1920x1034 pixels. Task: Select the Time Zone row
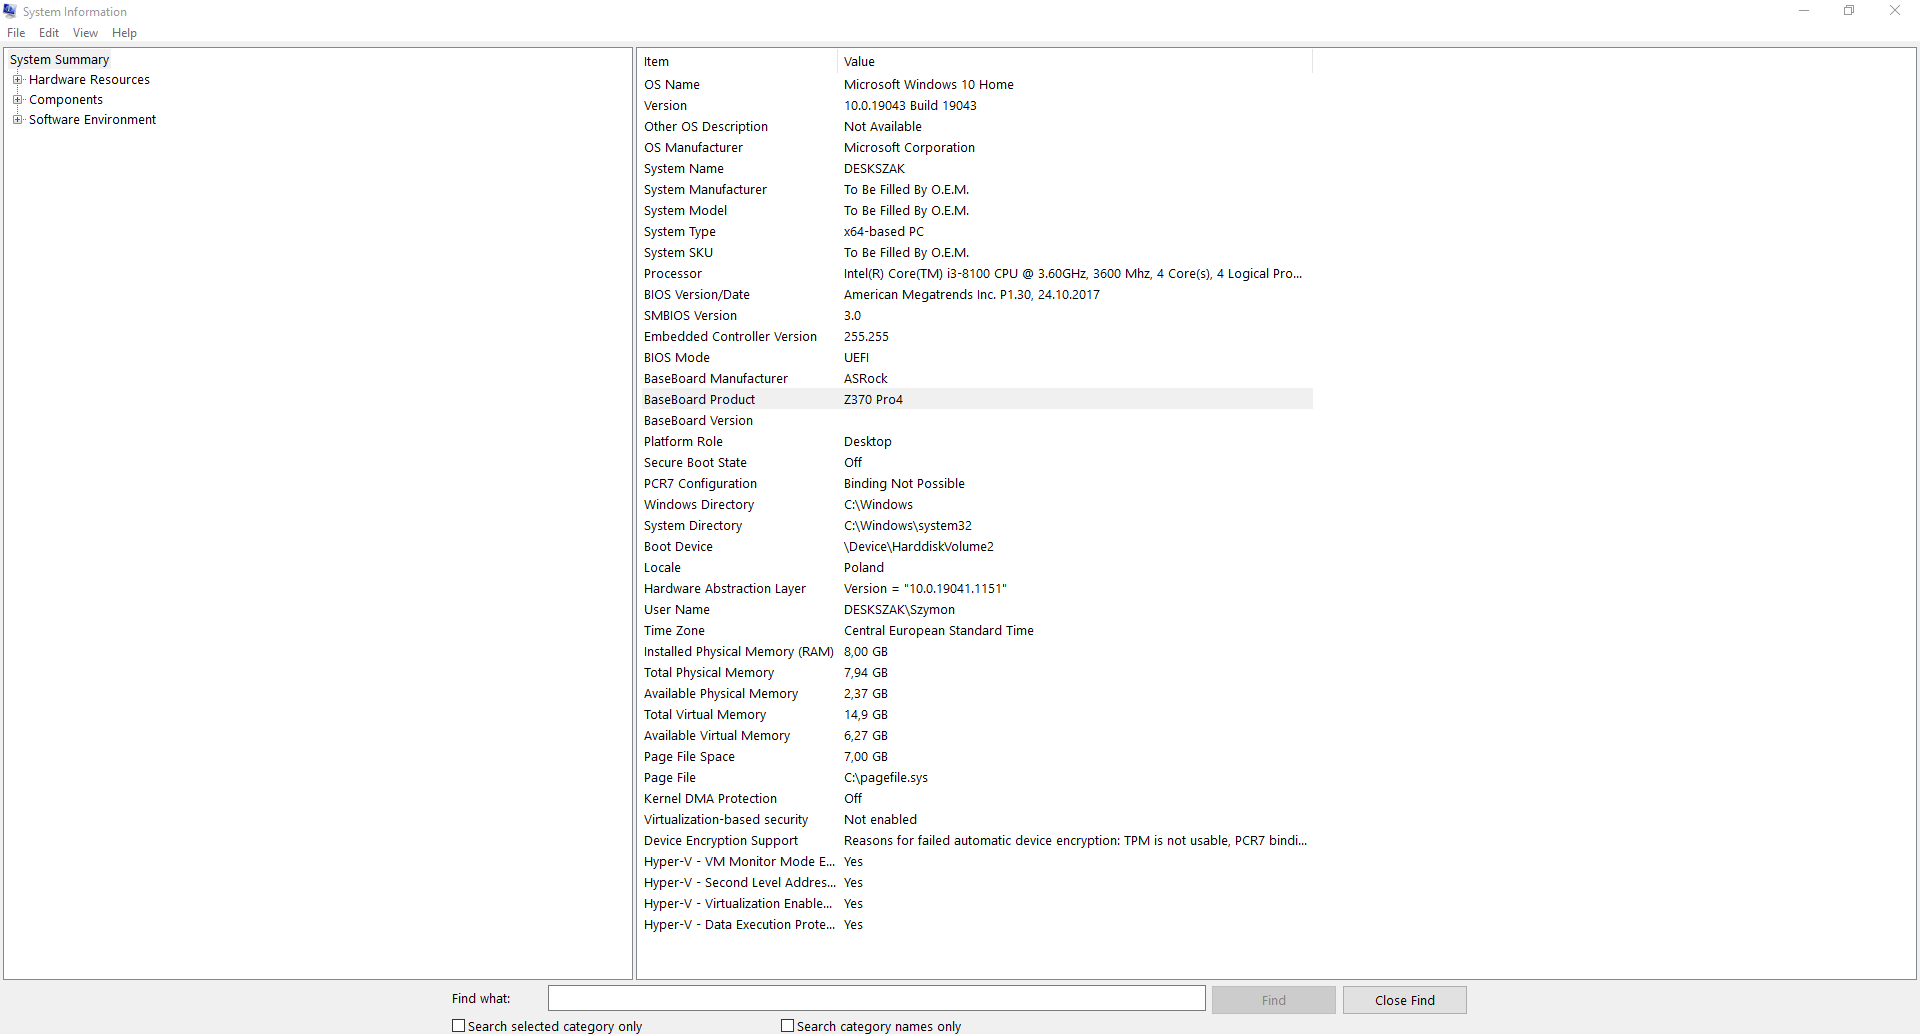pyautogui.click(x=975, y=631)
